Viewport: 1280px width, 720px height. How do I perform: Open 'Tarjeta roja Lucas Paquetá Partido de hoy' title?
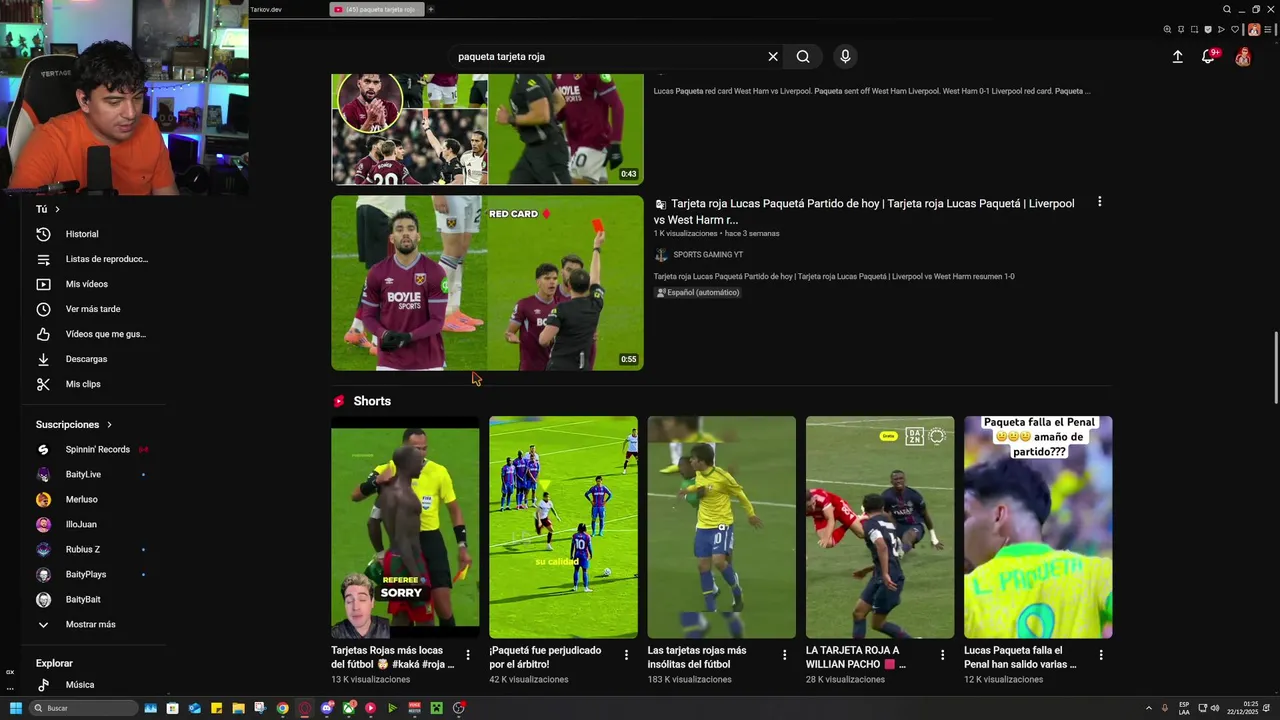[864, 211]
